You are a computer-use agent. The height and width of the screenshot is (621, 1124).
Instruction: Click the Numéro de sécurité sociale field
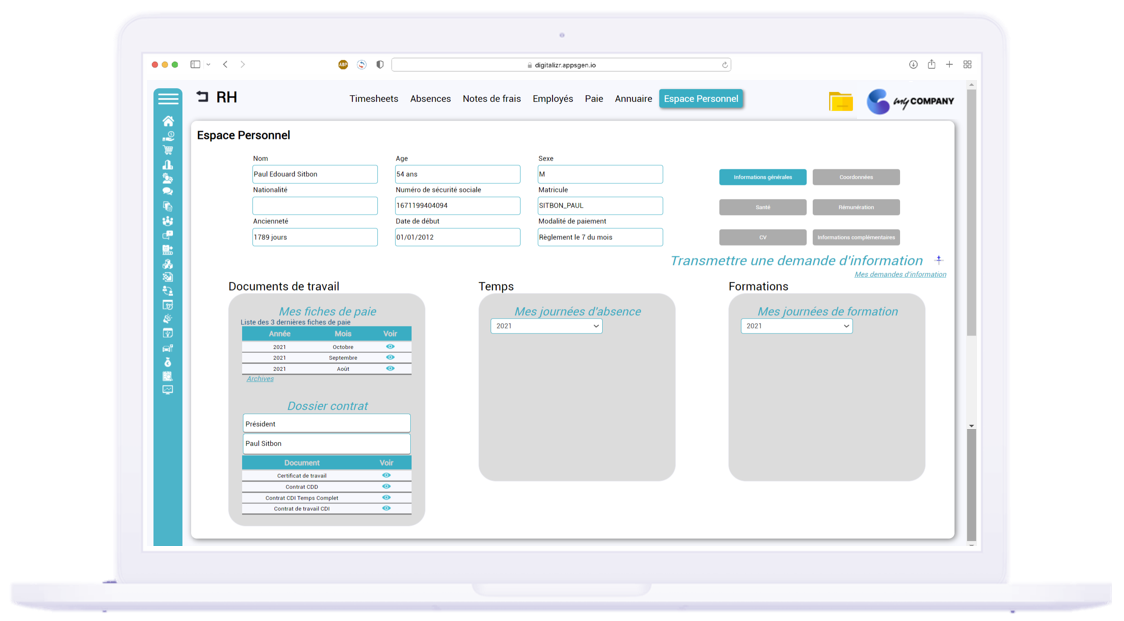(x=457, y=206)
